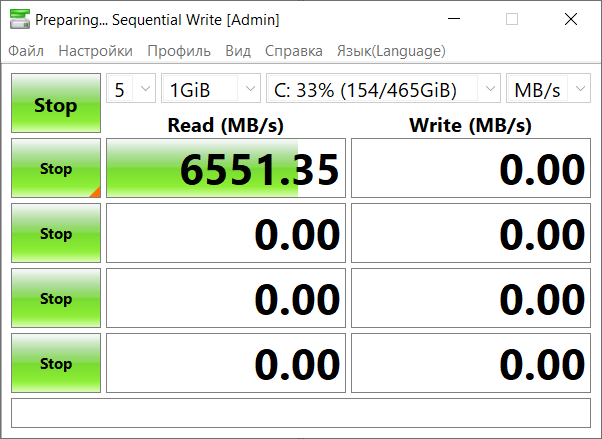Click the second row read value 0.00

click(226, 233)
